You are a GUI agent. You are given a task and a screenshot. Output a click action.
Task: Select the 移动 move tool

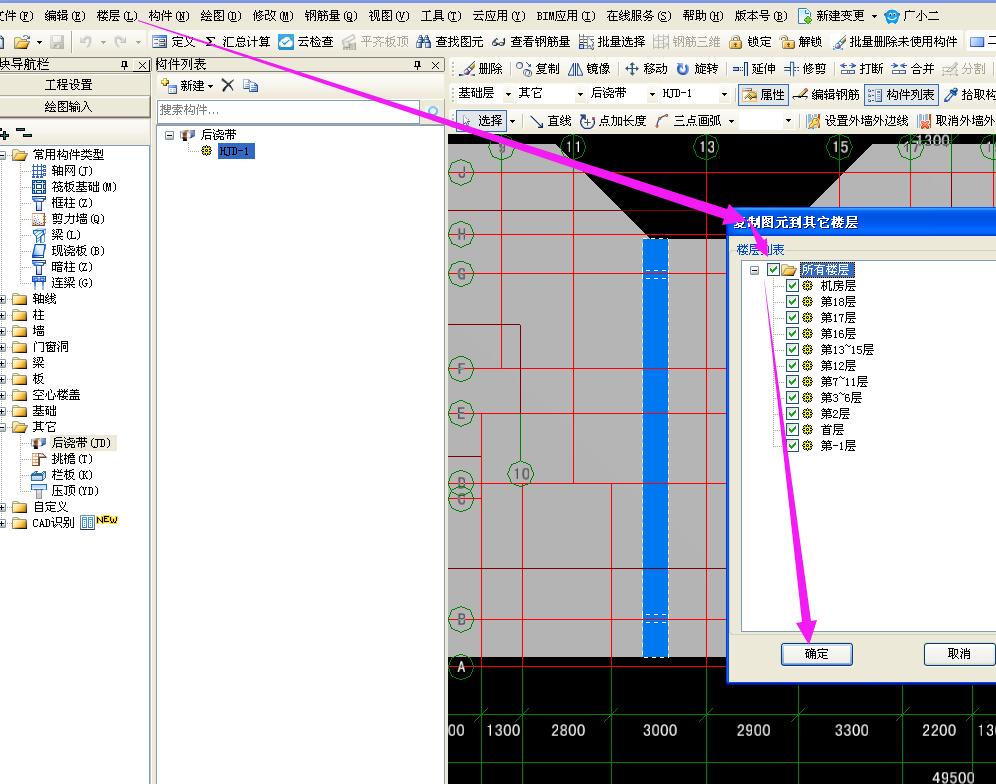click(646, 68)
